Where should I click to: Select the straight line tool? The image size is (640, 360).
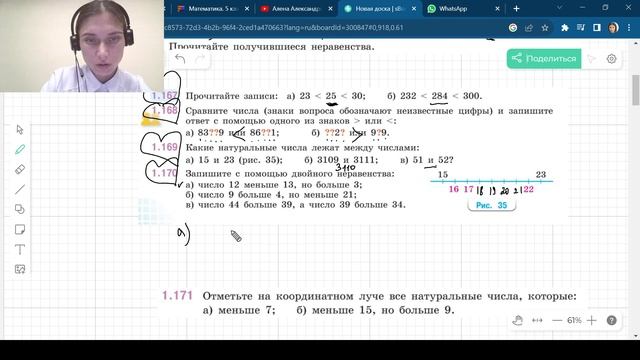tap(20, 189)
